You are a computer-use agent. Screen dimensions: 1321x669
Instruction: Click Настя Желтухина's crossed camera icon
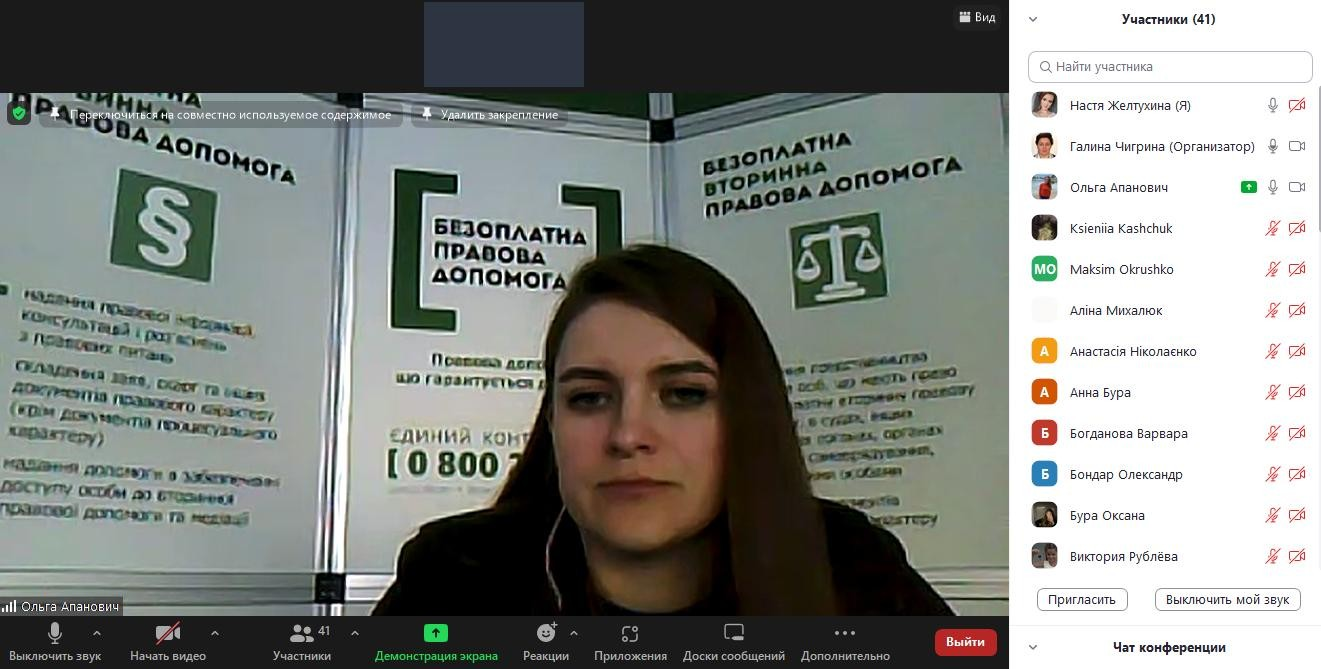[x=1297, y=105]
